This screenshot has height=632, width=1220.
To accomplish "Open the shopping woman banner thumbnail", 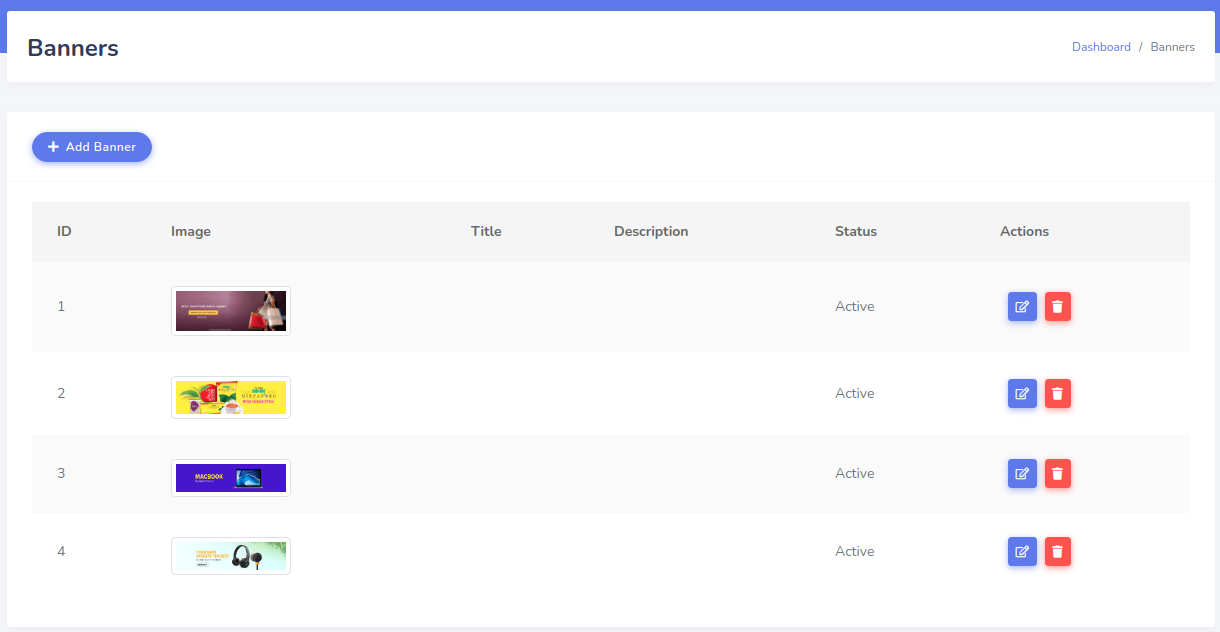I will click(231, 311).
